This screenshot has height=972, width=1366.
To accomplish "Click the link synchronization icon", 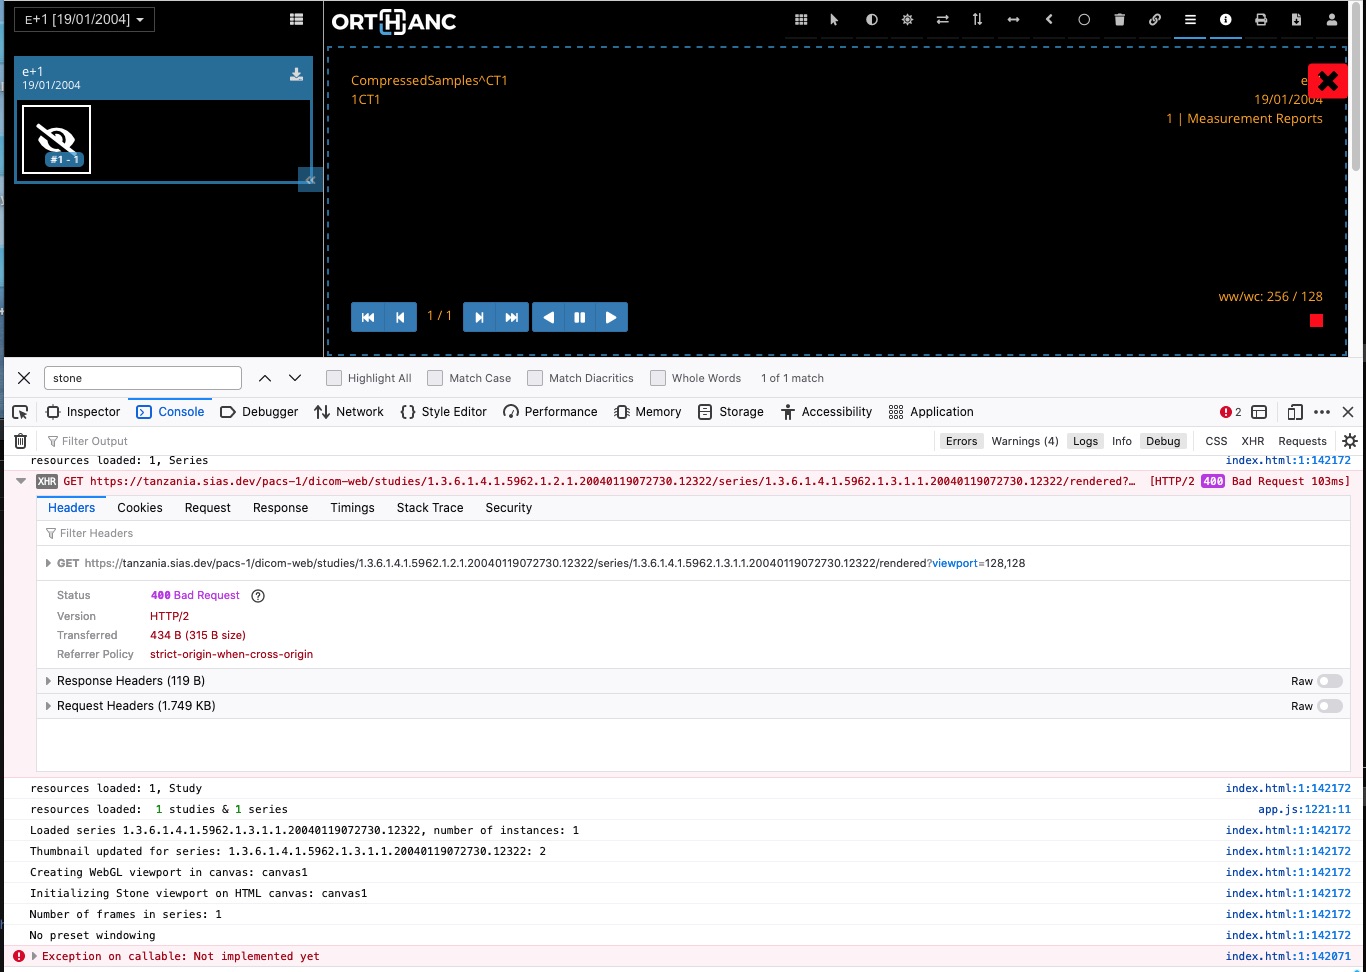I will (1155, 20).
